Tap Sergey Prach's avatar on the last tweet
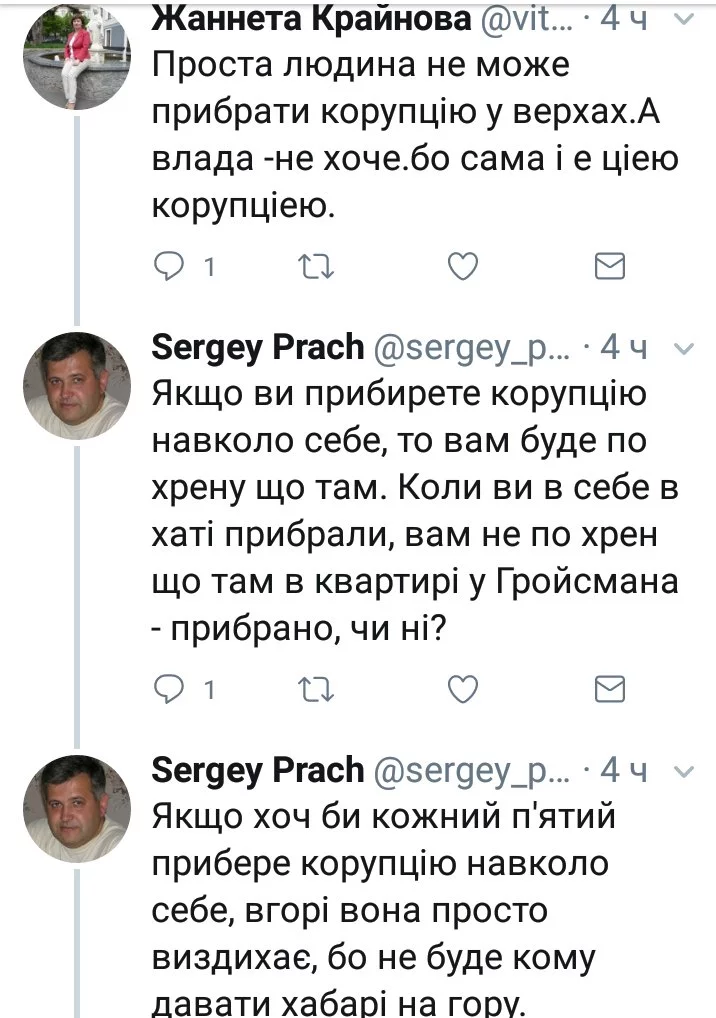The image size is (716, 1018). click(x=78, y=808)
